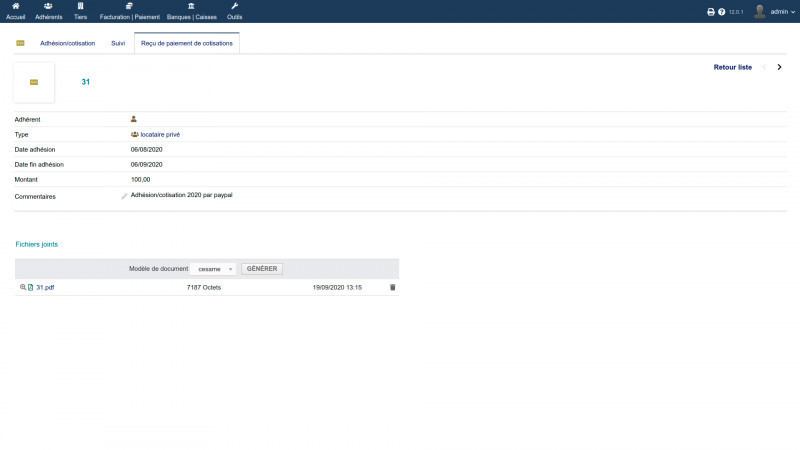Switch to the Suivi tab
The height and width of the screenshot is (450, 800).
118,43
